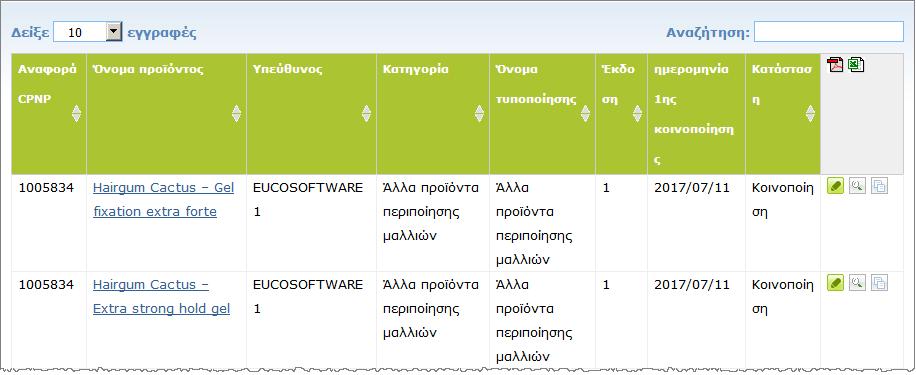Sort by Όνομα τυποποίησης column
The image size is (916, 375).
tap(585, 113)
